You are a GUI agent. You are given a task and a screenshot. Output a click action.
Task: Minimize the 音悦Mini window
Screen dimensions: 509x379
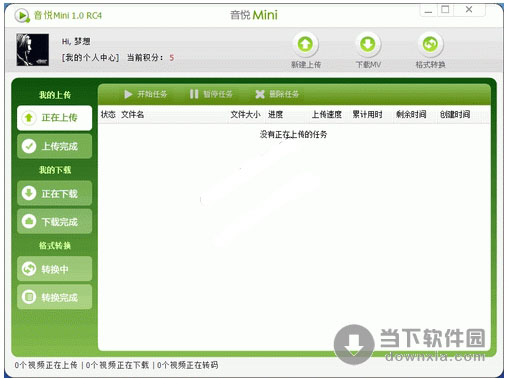428,10
